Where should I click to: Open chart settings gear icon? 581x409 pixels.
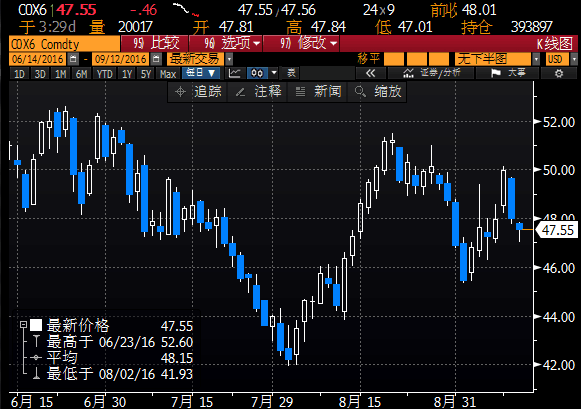[x=559, y=73]
